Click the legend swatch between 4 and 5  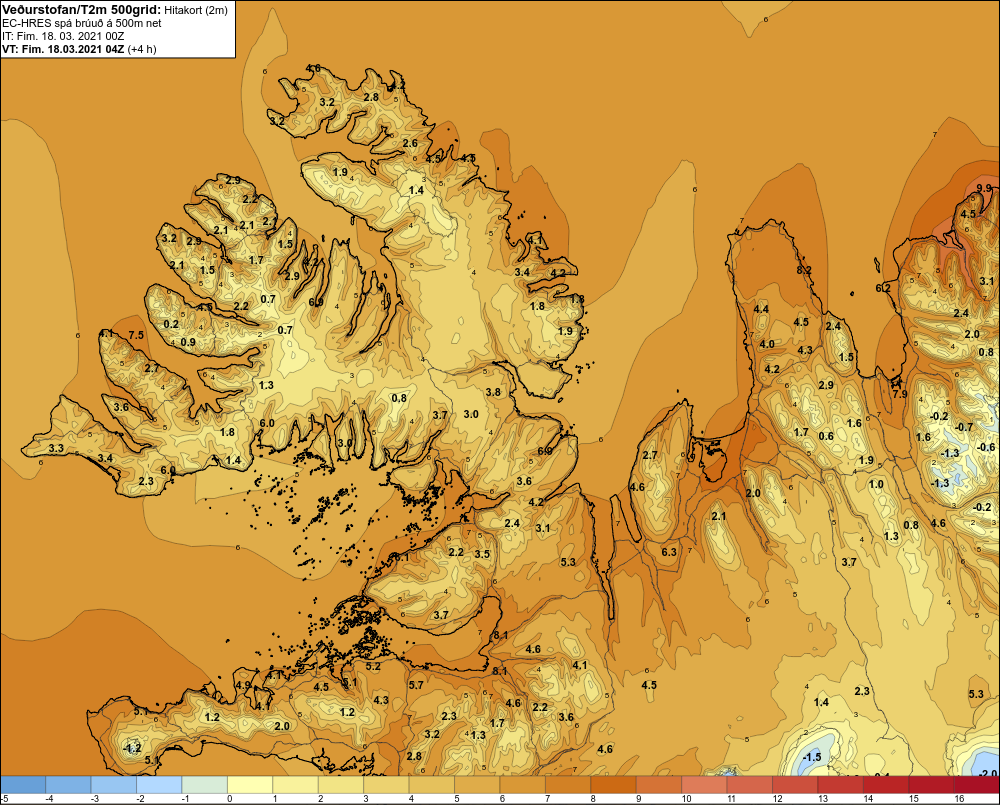click(x=432, y=784)
